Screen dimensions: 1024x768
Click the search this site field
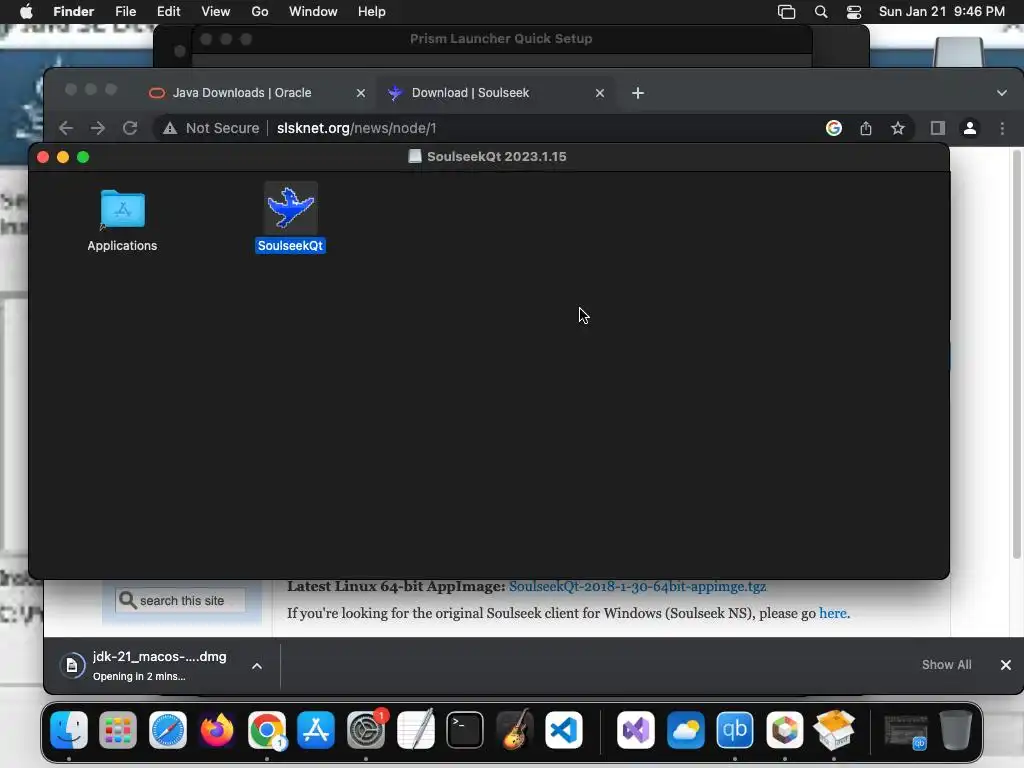tap(181, 600)
